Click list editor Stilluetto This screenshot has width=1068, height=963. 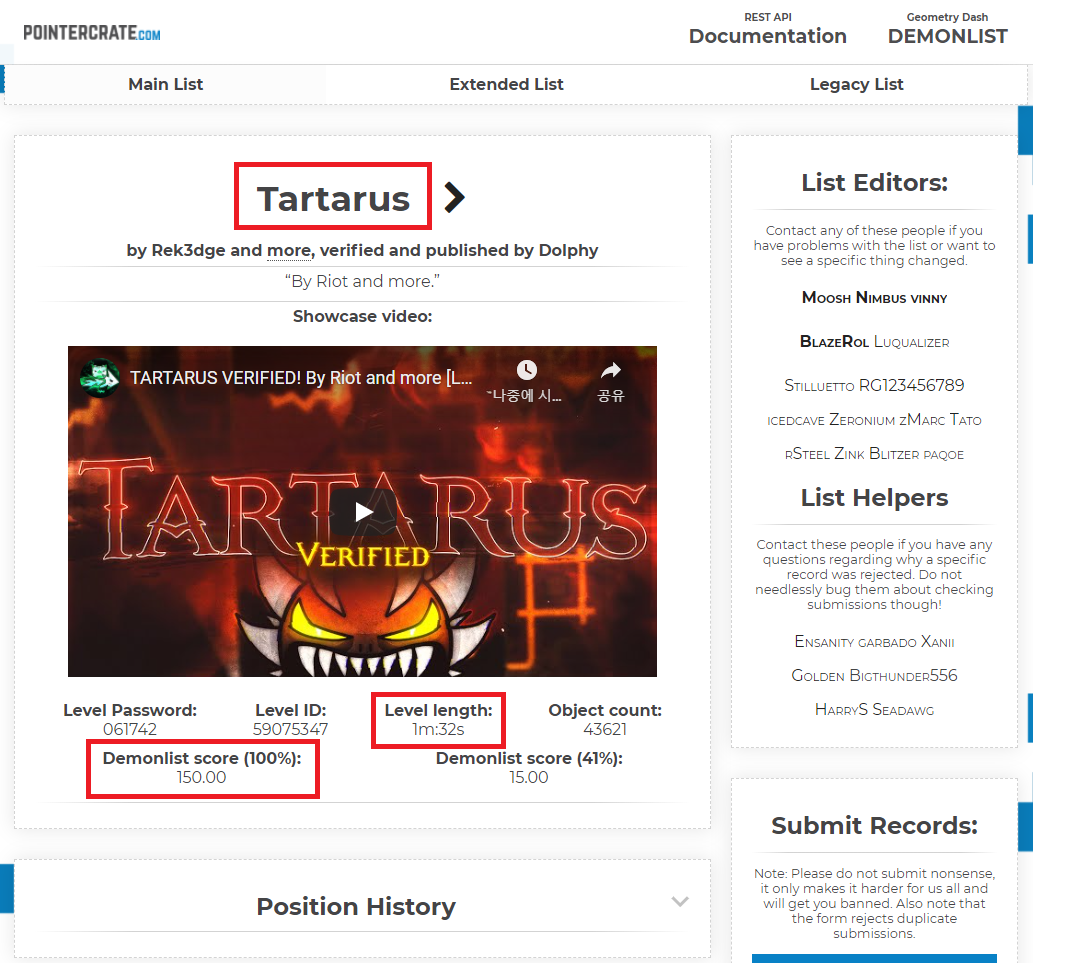pos(819,385)
